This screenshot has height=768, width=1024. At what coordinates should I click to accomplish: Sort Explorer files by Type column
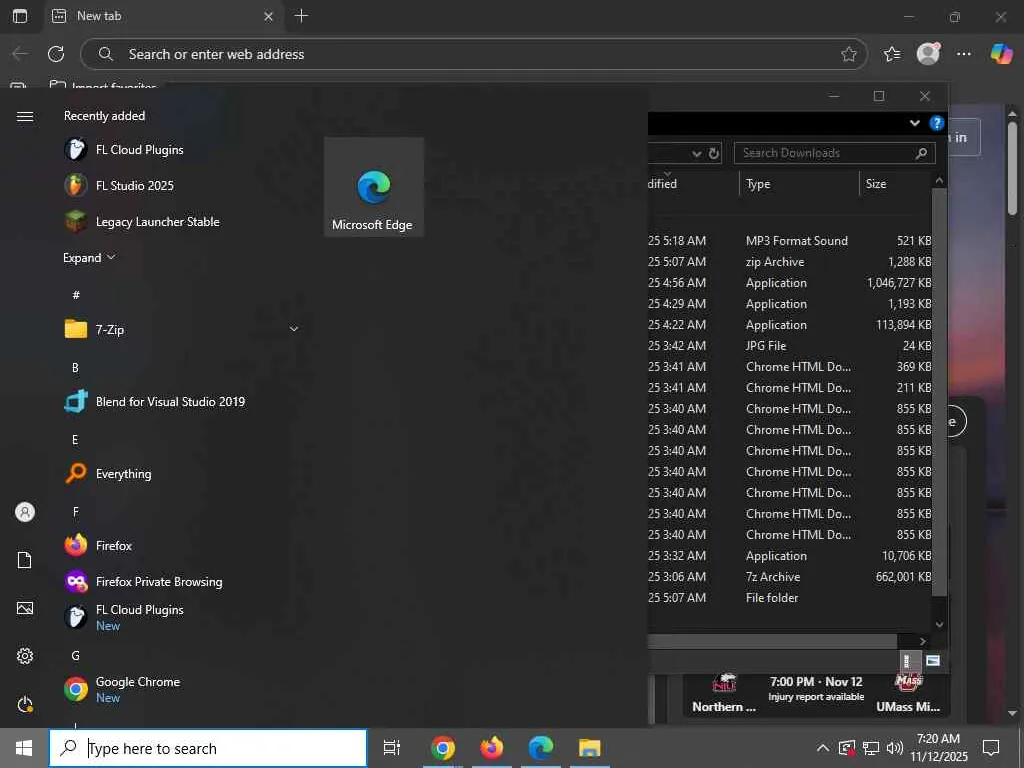(x=799, y=184)
